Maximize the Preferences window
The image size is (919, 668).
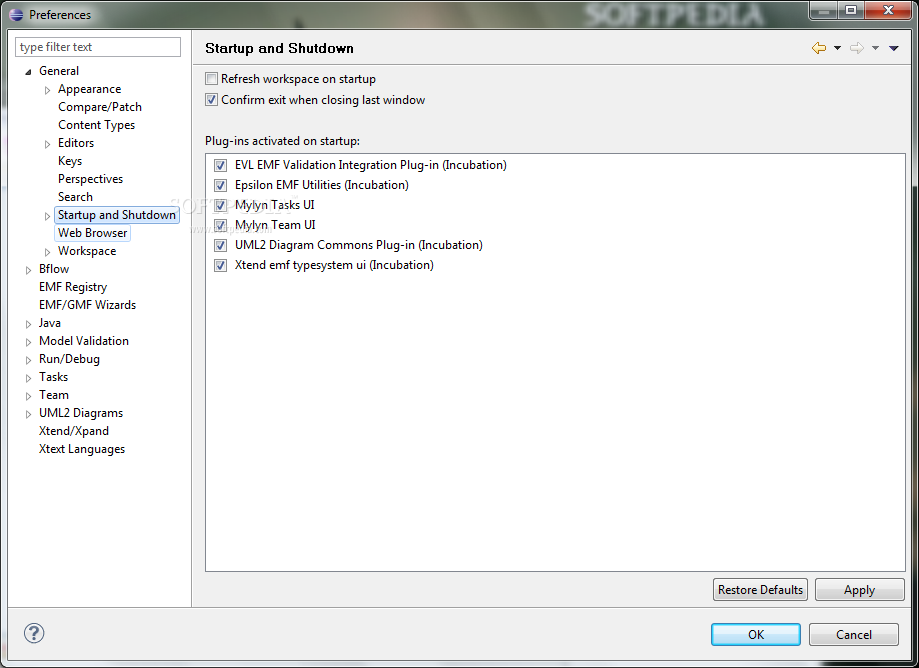click(851, 11)
